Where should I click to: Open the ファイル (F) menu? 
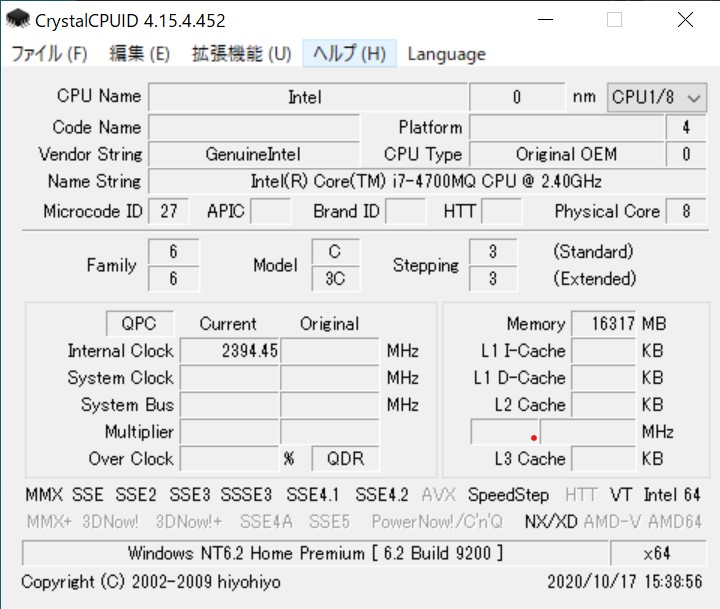click(49, 54)
